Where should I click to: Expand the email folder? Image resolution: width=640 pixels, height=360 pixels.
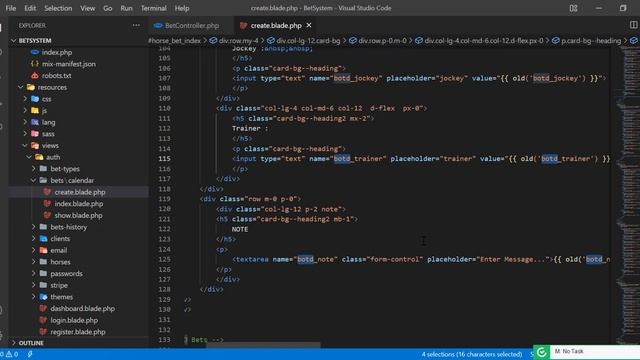click(x=33, y=250)
